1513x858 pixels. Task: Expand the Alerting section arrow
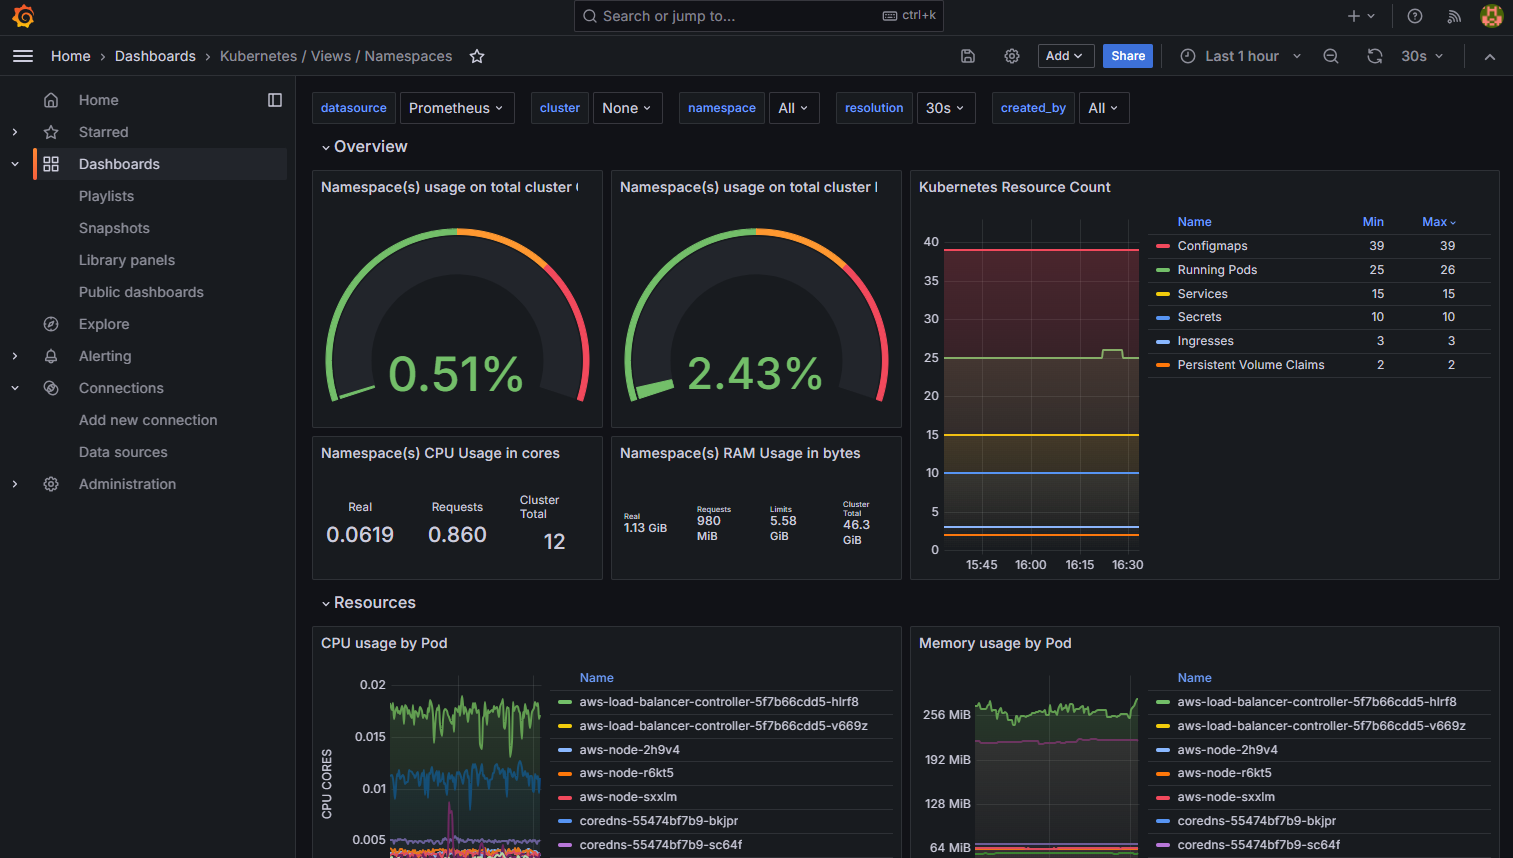[x=15, y=356]
